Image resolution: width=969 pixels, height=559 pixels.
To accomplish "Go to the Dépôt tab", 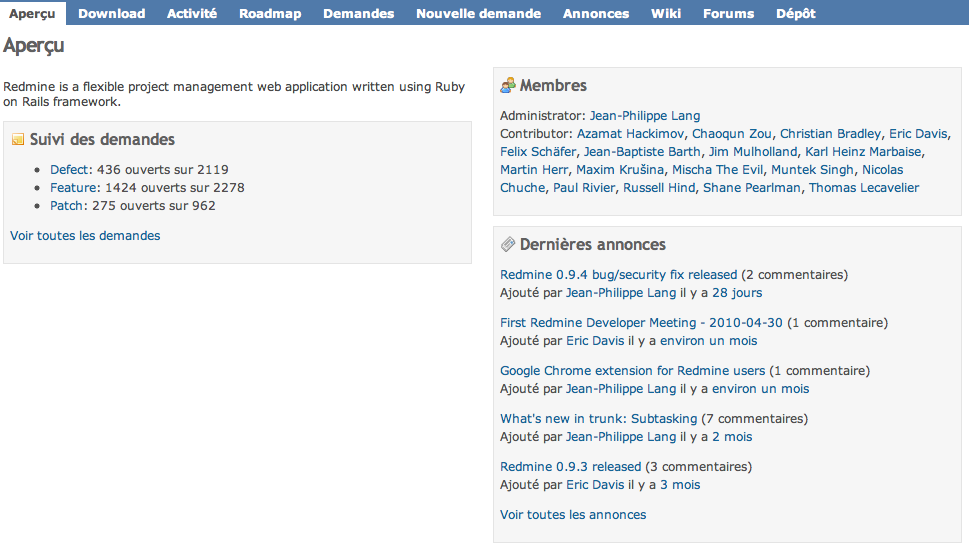I will [795, 13].
